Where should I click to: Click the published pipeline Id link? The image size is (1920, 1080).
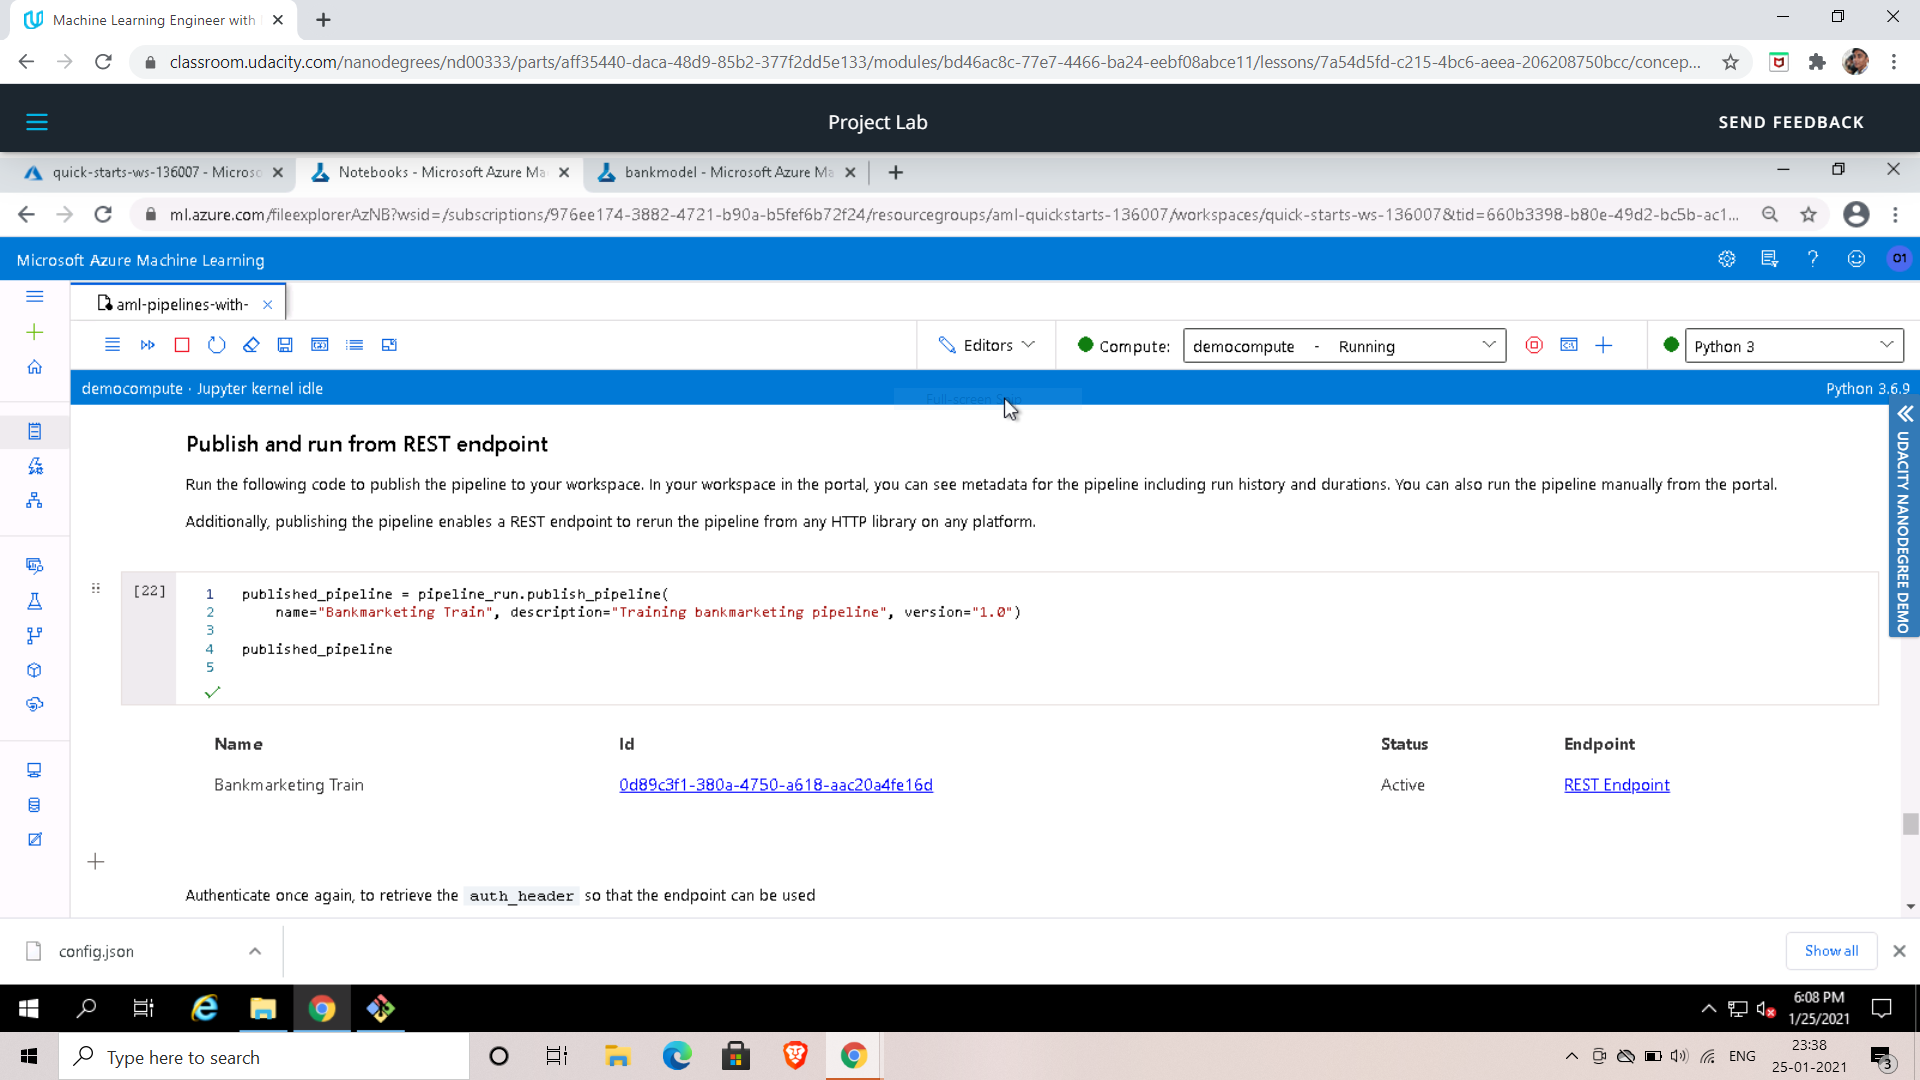775,785
